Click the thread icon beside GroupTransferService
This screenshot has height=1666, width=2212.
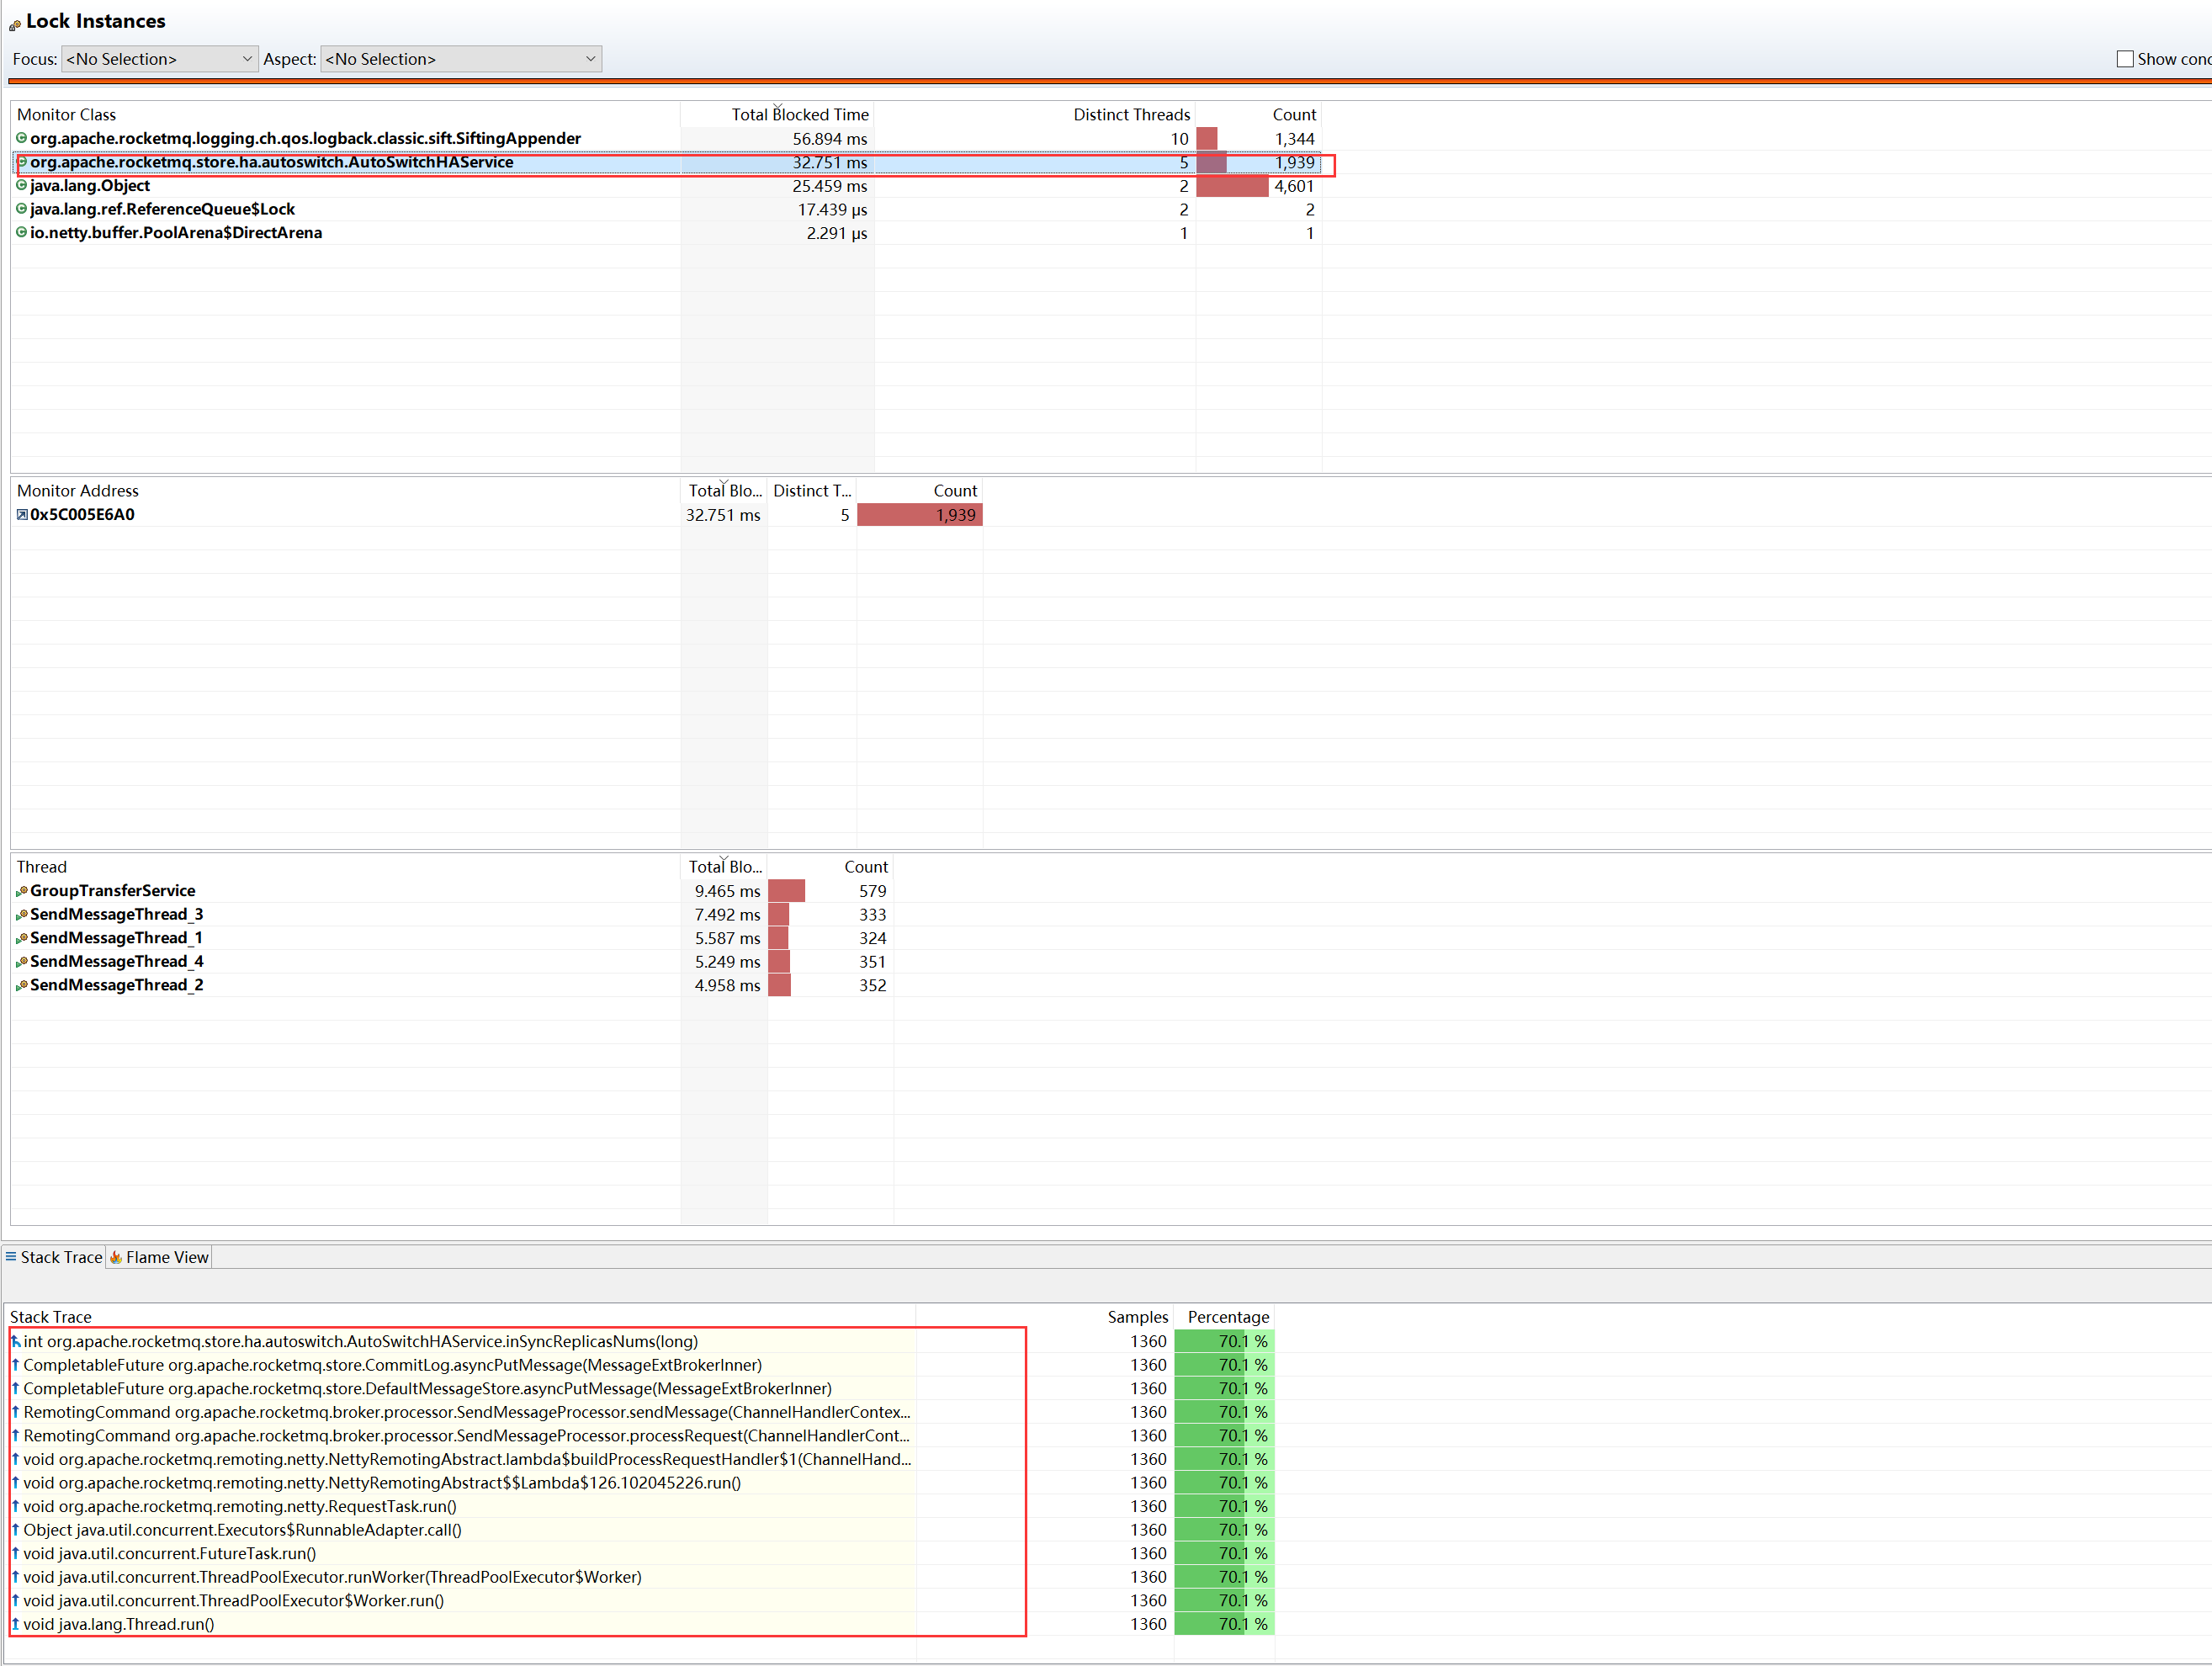coord(21,890)
